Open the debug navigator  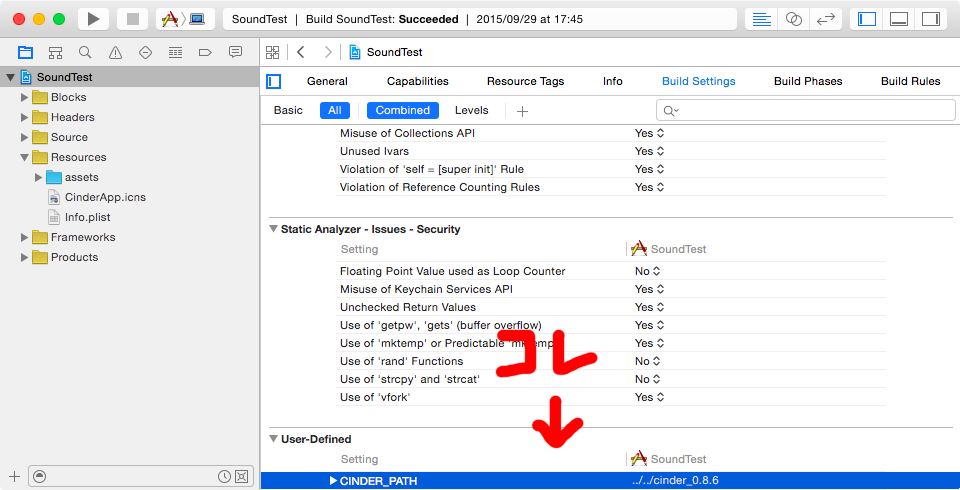pos(175,52)
